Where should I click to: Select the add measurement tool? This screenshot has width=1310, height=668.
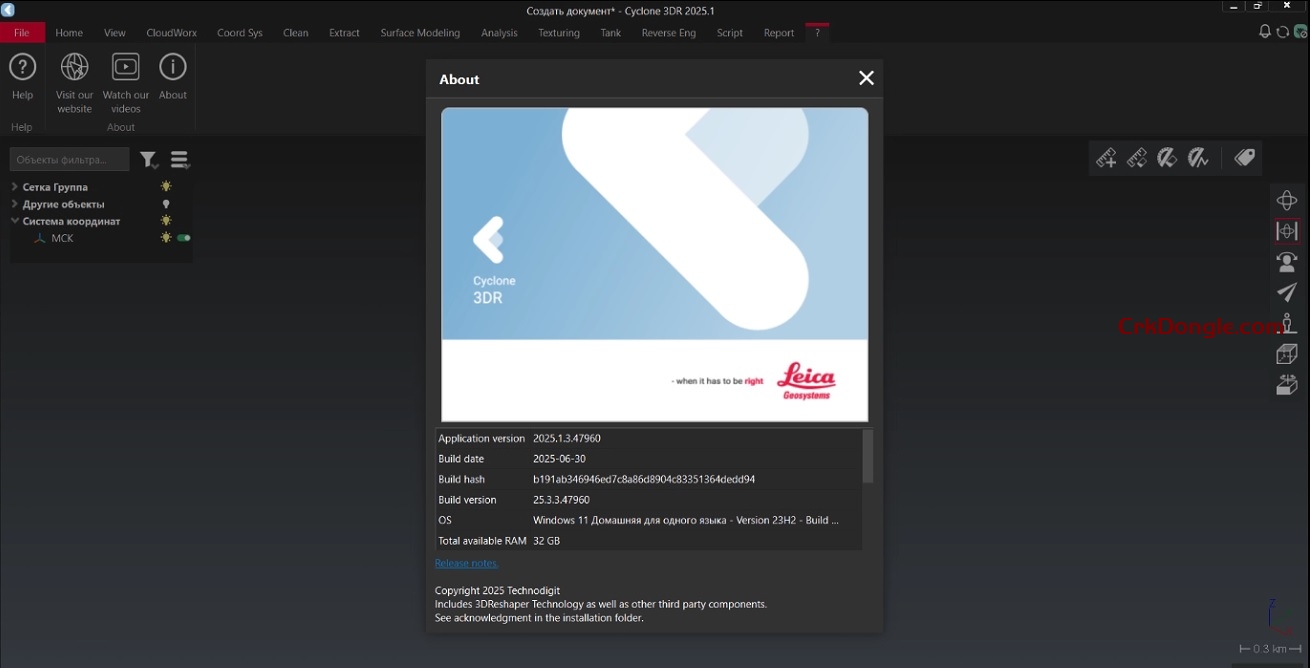point(1106,157)
